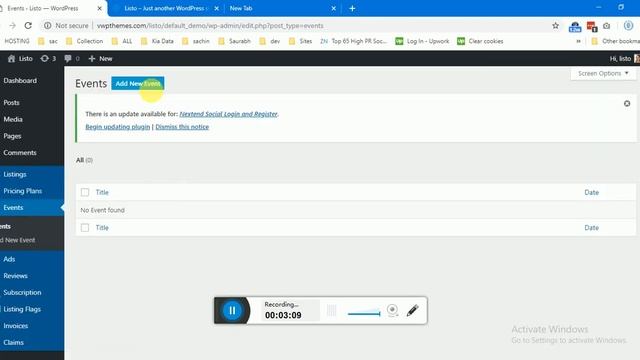
Task: Pause the screen recording
Action: (232, 311)
